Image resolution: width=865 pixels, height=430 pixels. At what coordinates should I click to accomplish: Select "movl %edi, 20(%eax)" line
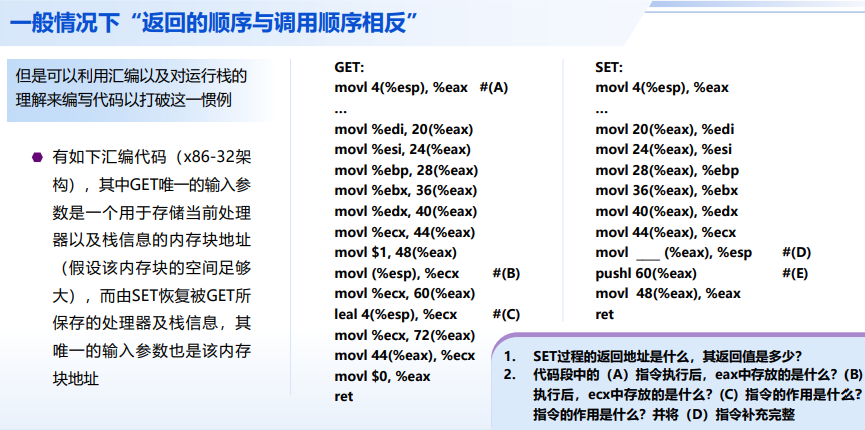pos(404,129)
